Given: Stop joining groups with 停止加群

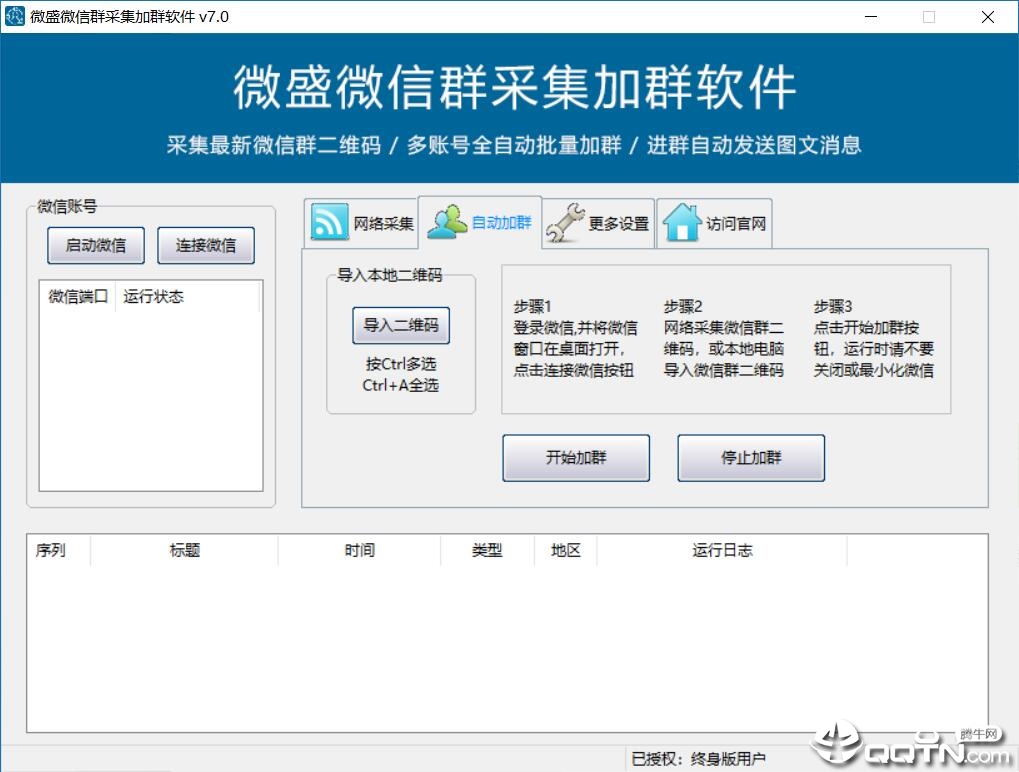Looking at the screenshot, I should coord(751,457).
